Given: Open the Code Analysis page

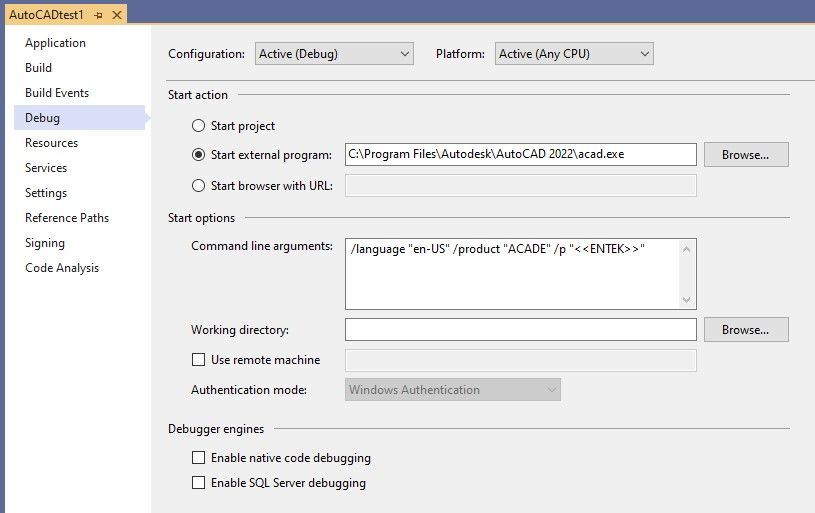Looking at the screenshot, I should click(x=62, y=268).
